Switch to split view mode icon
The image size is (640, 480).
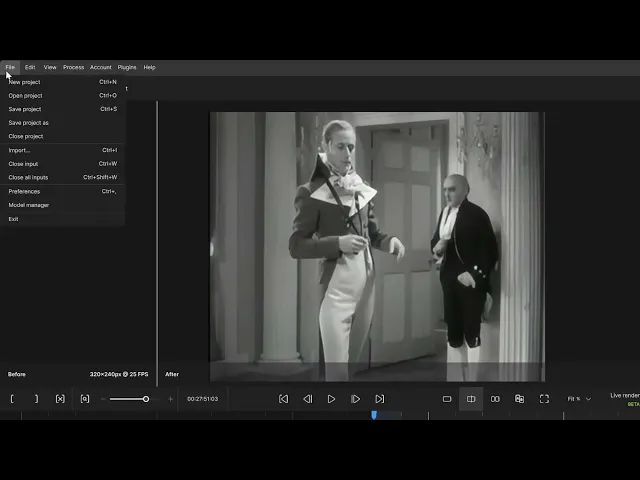[x=471, y=399]
